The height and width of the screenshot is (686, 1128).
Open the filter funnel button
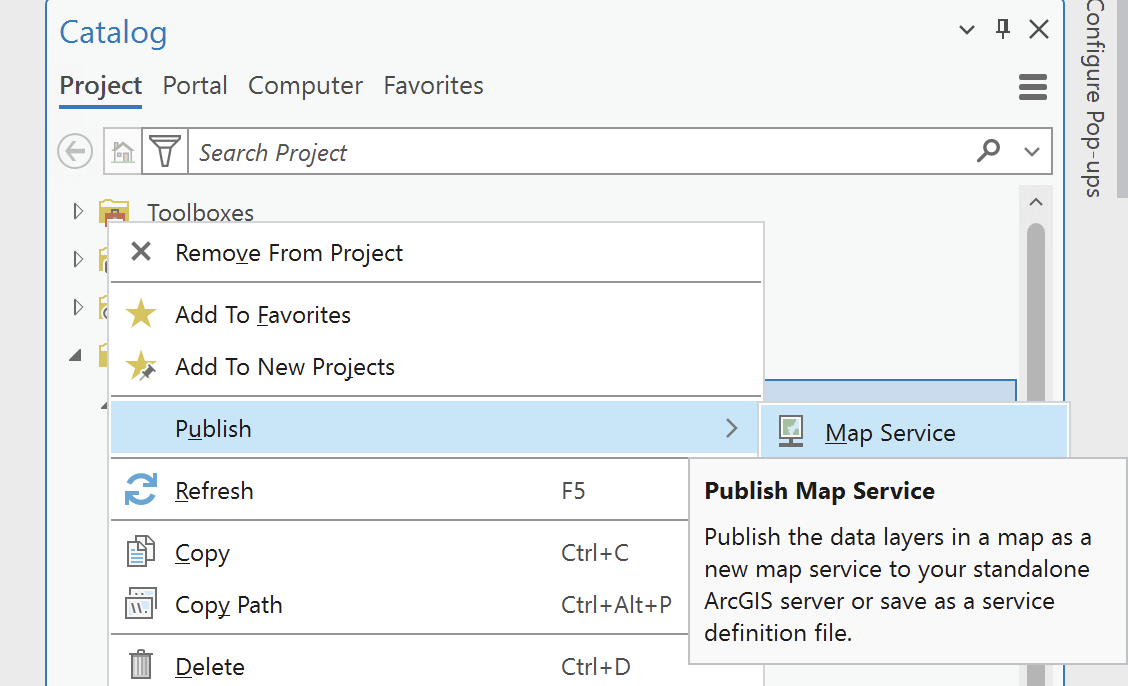165,152
